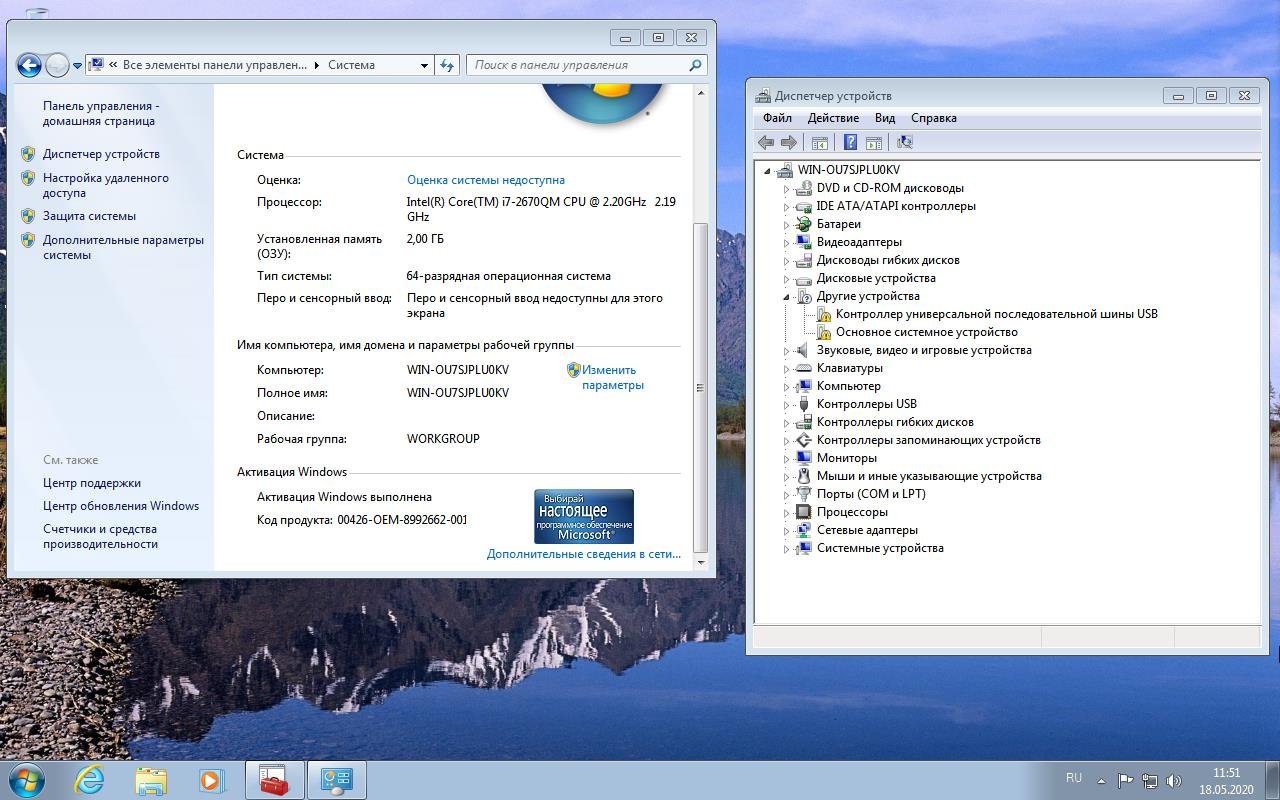
Task: Open Дополнительные параметры системы link
Action: (x=123, y=247)
